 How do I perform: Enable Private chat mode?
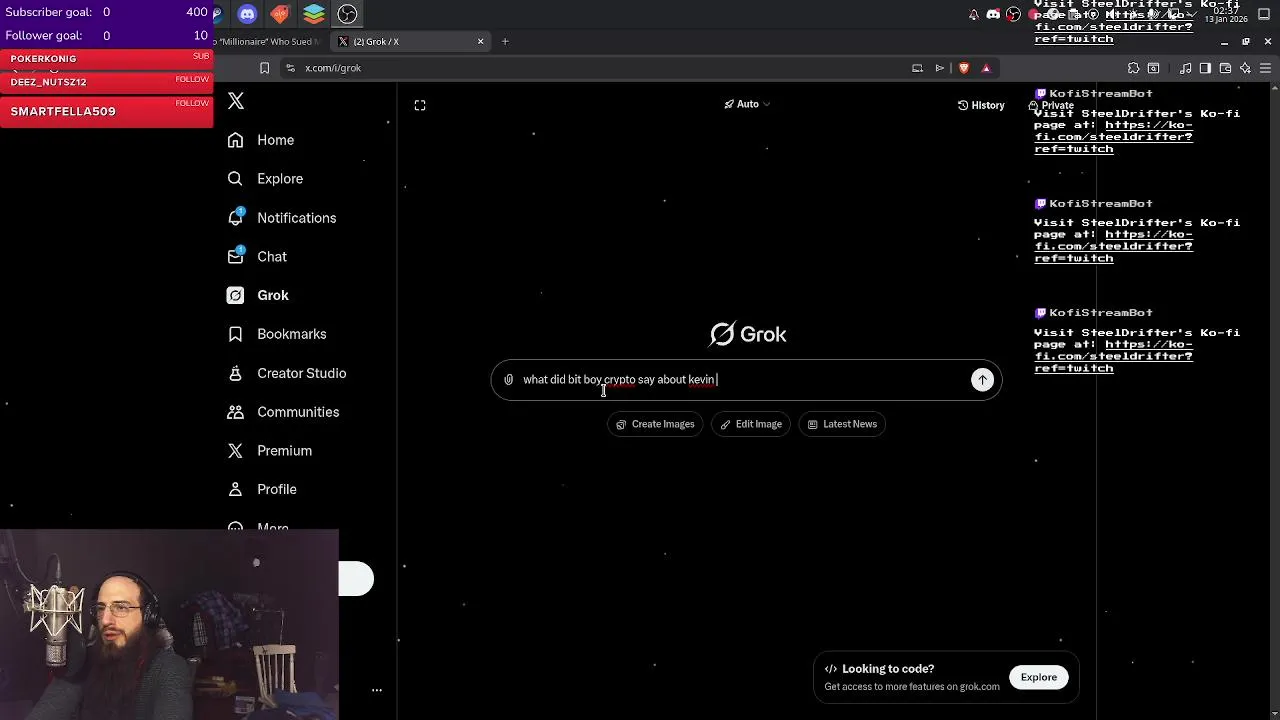coord(1051,105)
